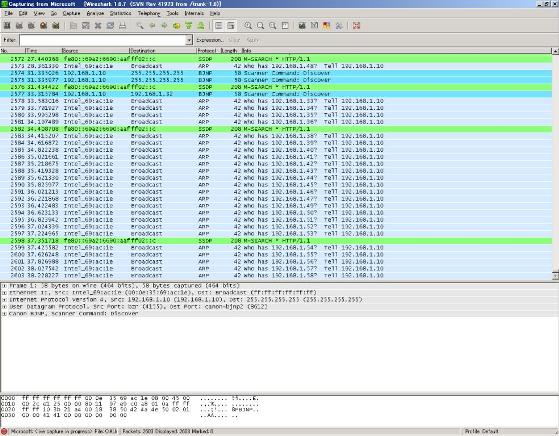
Task: Open the Analyze menu
Action: (95, 13)
